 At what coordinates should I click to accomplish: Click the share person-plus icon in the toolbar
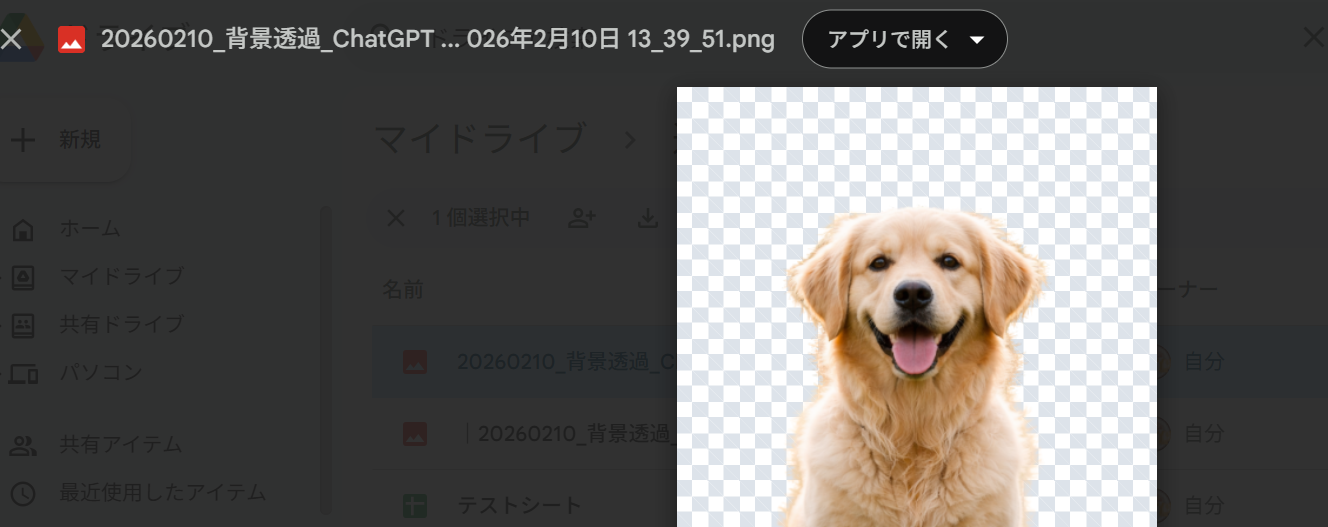tap(581, 218)
